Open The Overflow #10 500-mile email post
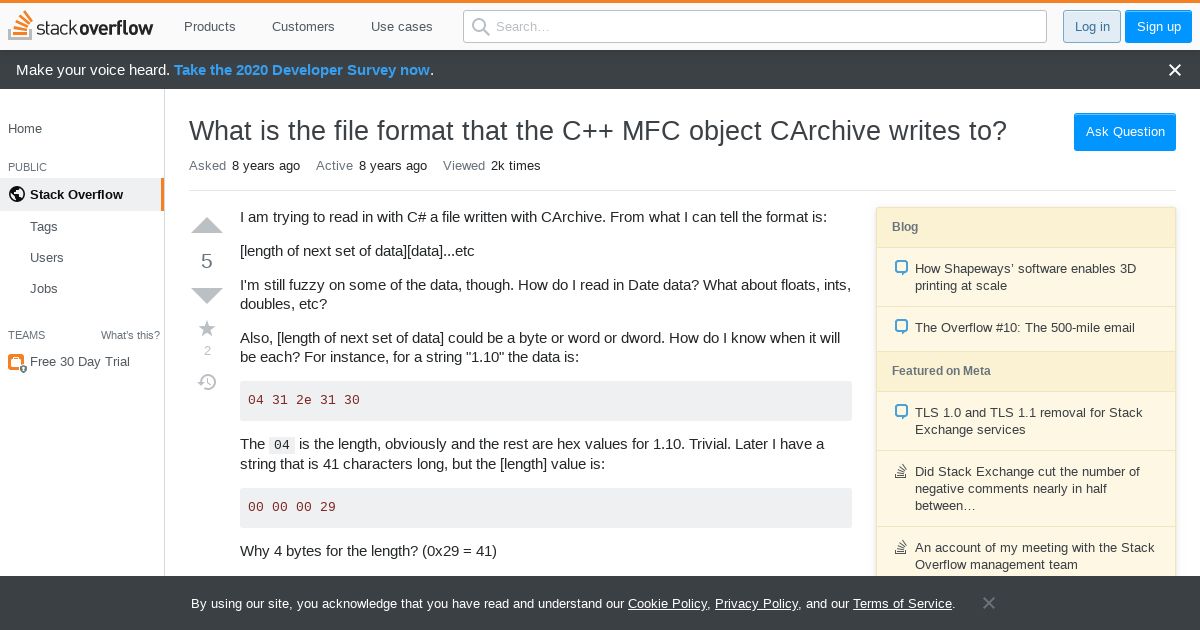 coord(1025,327)
